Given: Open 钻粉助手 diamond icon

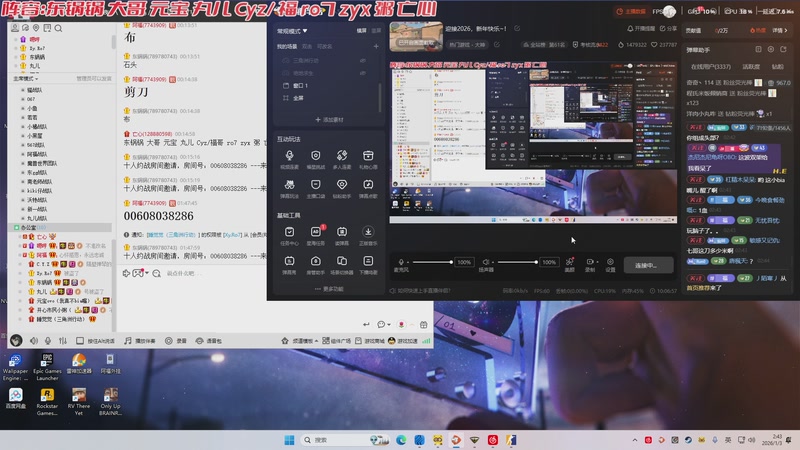Looking at the screenshot, I should tap(342, 185).
